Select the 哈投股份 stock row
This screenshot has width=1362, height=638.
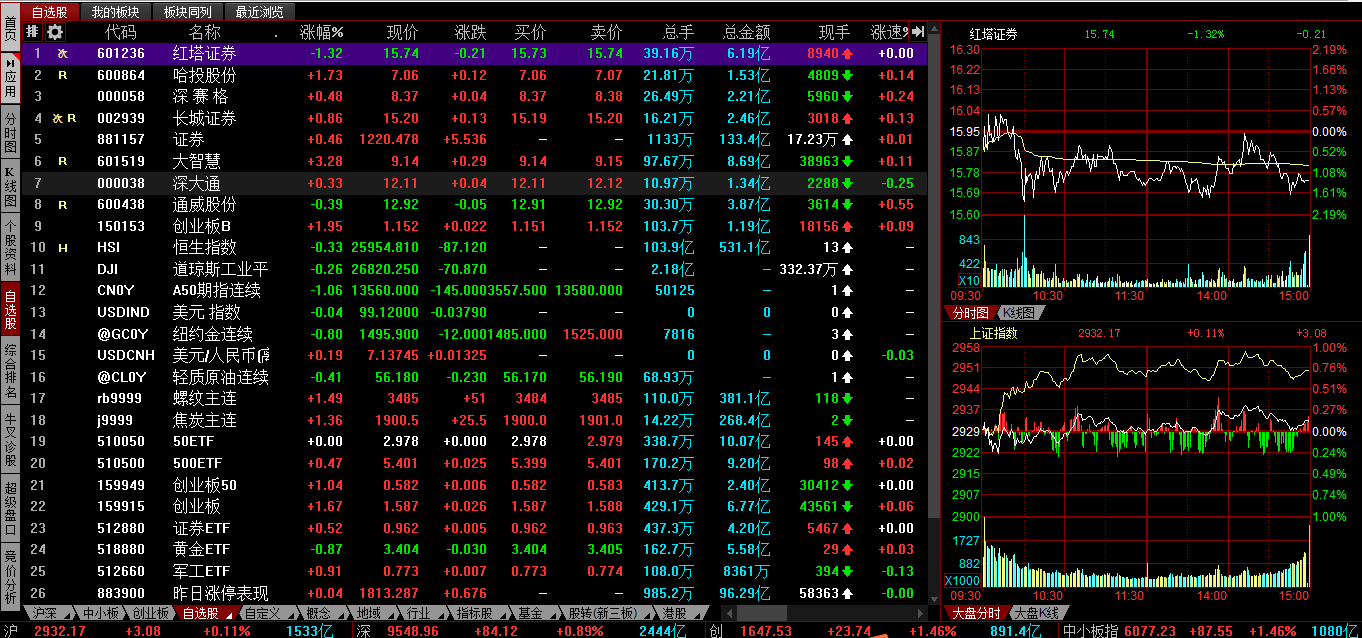pyautogui.click(x=475, y=75)
